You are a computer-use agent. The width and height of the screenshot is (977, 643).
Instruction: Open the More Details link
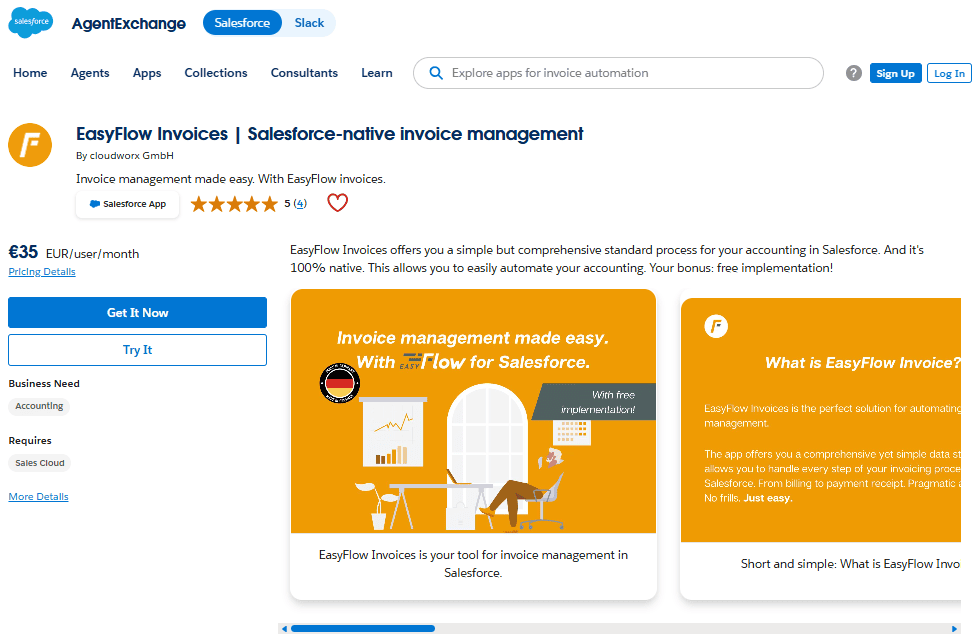click(39, 497)
